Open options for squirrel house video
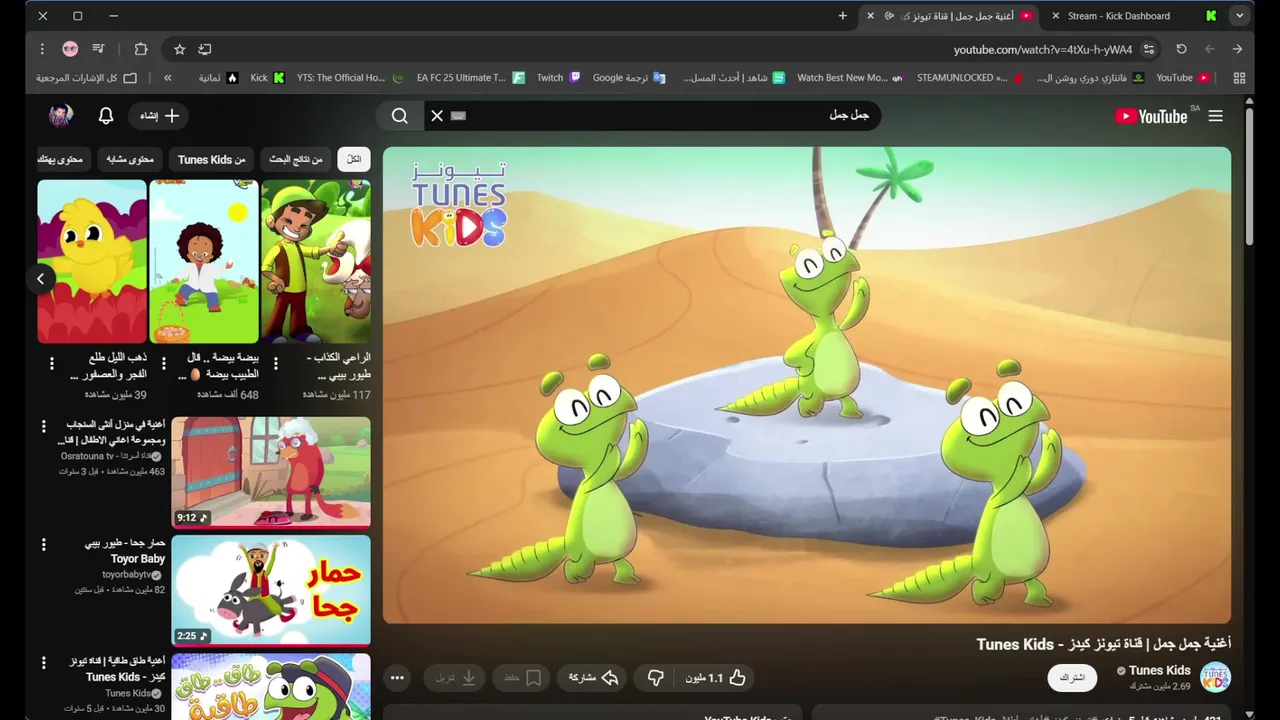The image size is (1280, 720). pos(43,427)
